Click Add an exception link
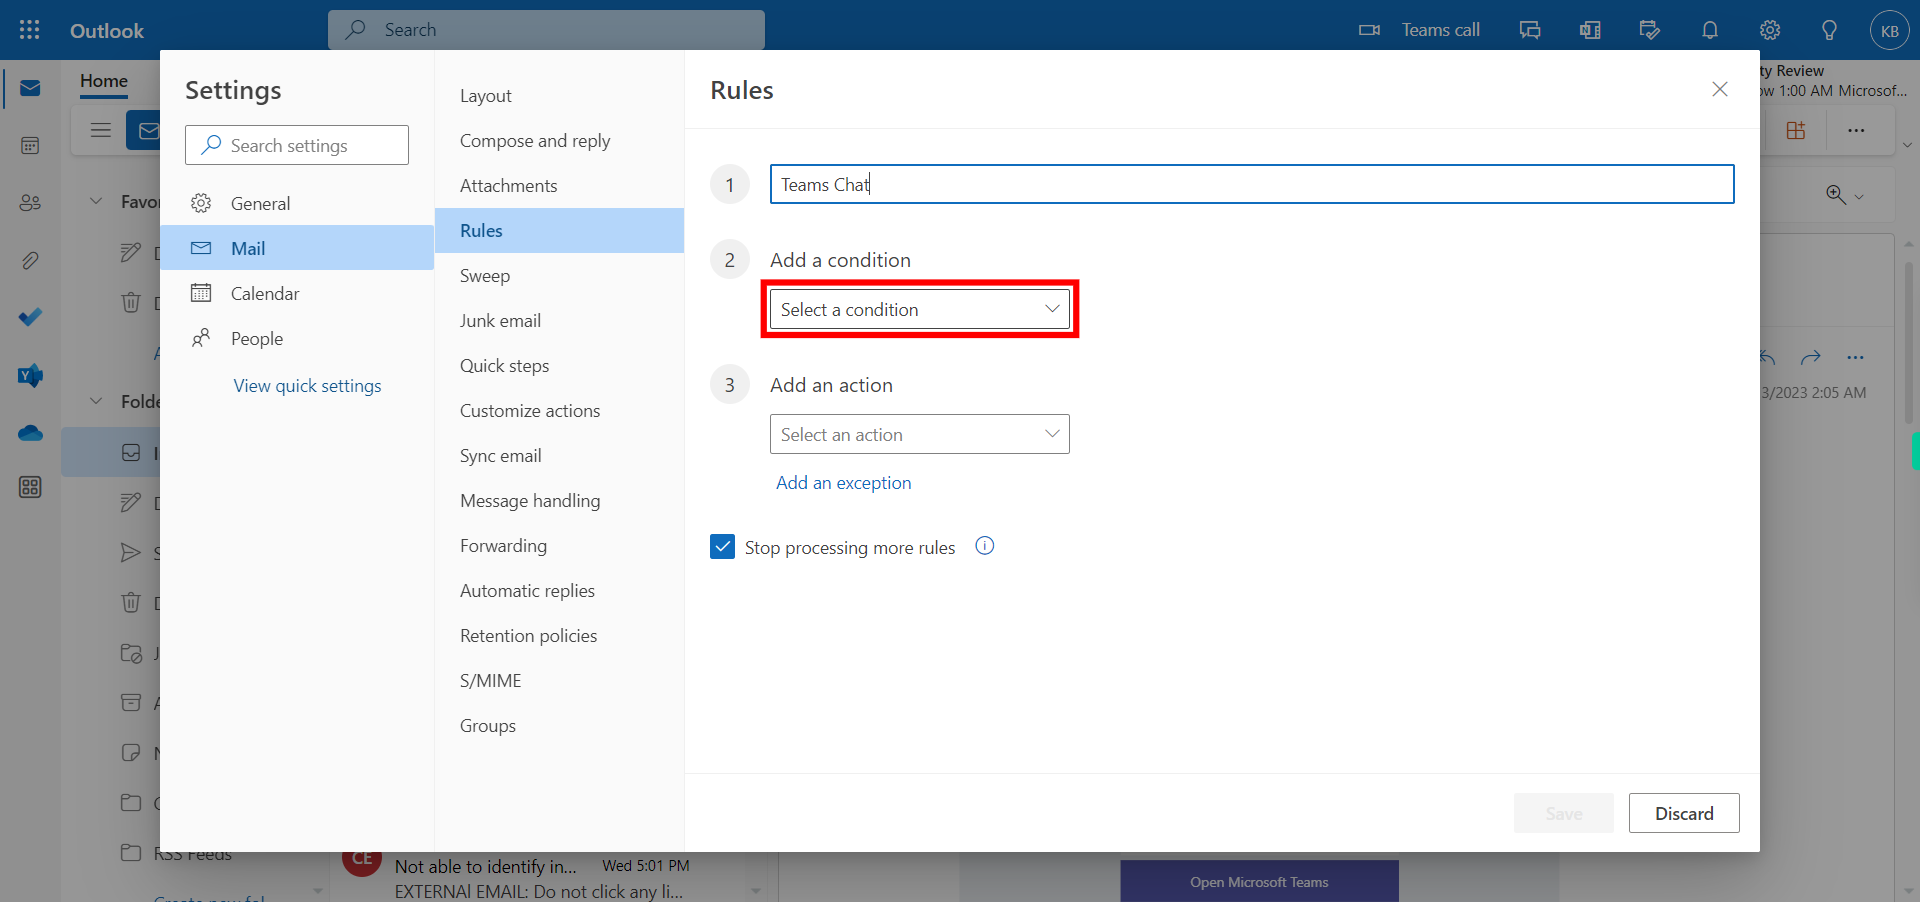This screenshot has height=902, width=1920. (x=843, y=483)
